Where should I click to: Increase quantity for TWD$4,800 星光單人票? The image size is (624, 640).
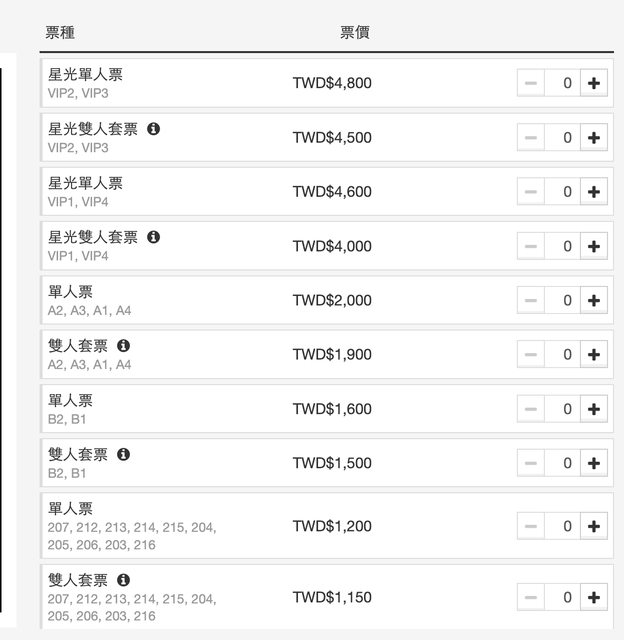pos(594,83)
